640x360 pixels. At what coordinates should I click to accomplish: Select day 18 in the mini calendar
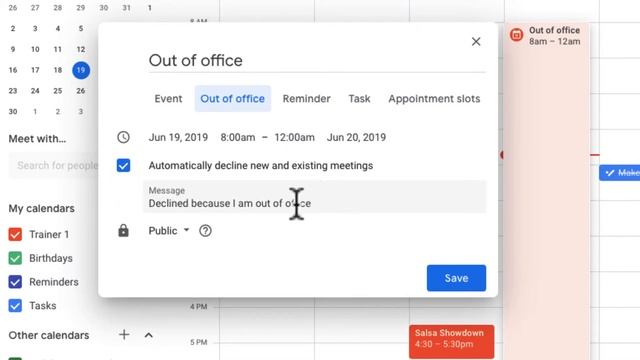(58, 70)
